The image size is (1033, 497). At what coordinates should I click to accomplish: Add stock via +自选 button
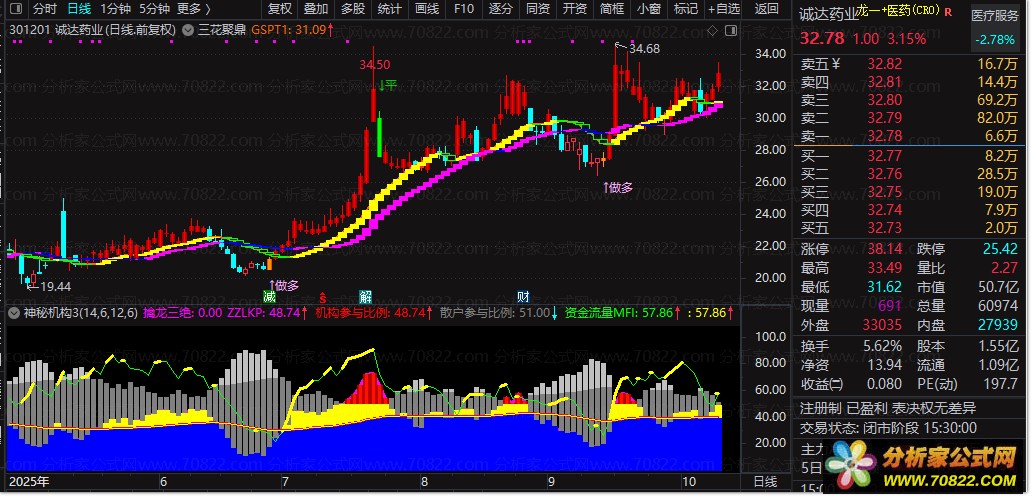[724, 9]
